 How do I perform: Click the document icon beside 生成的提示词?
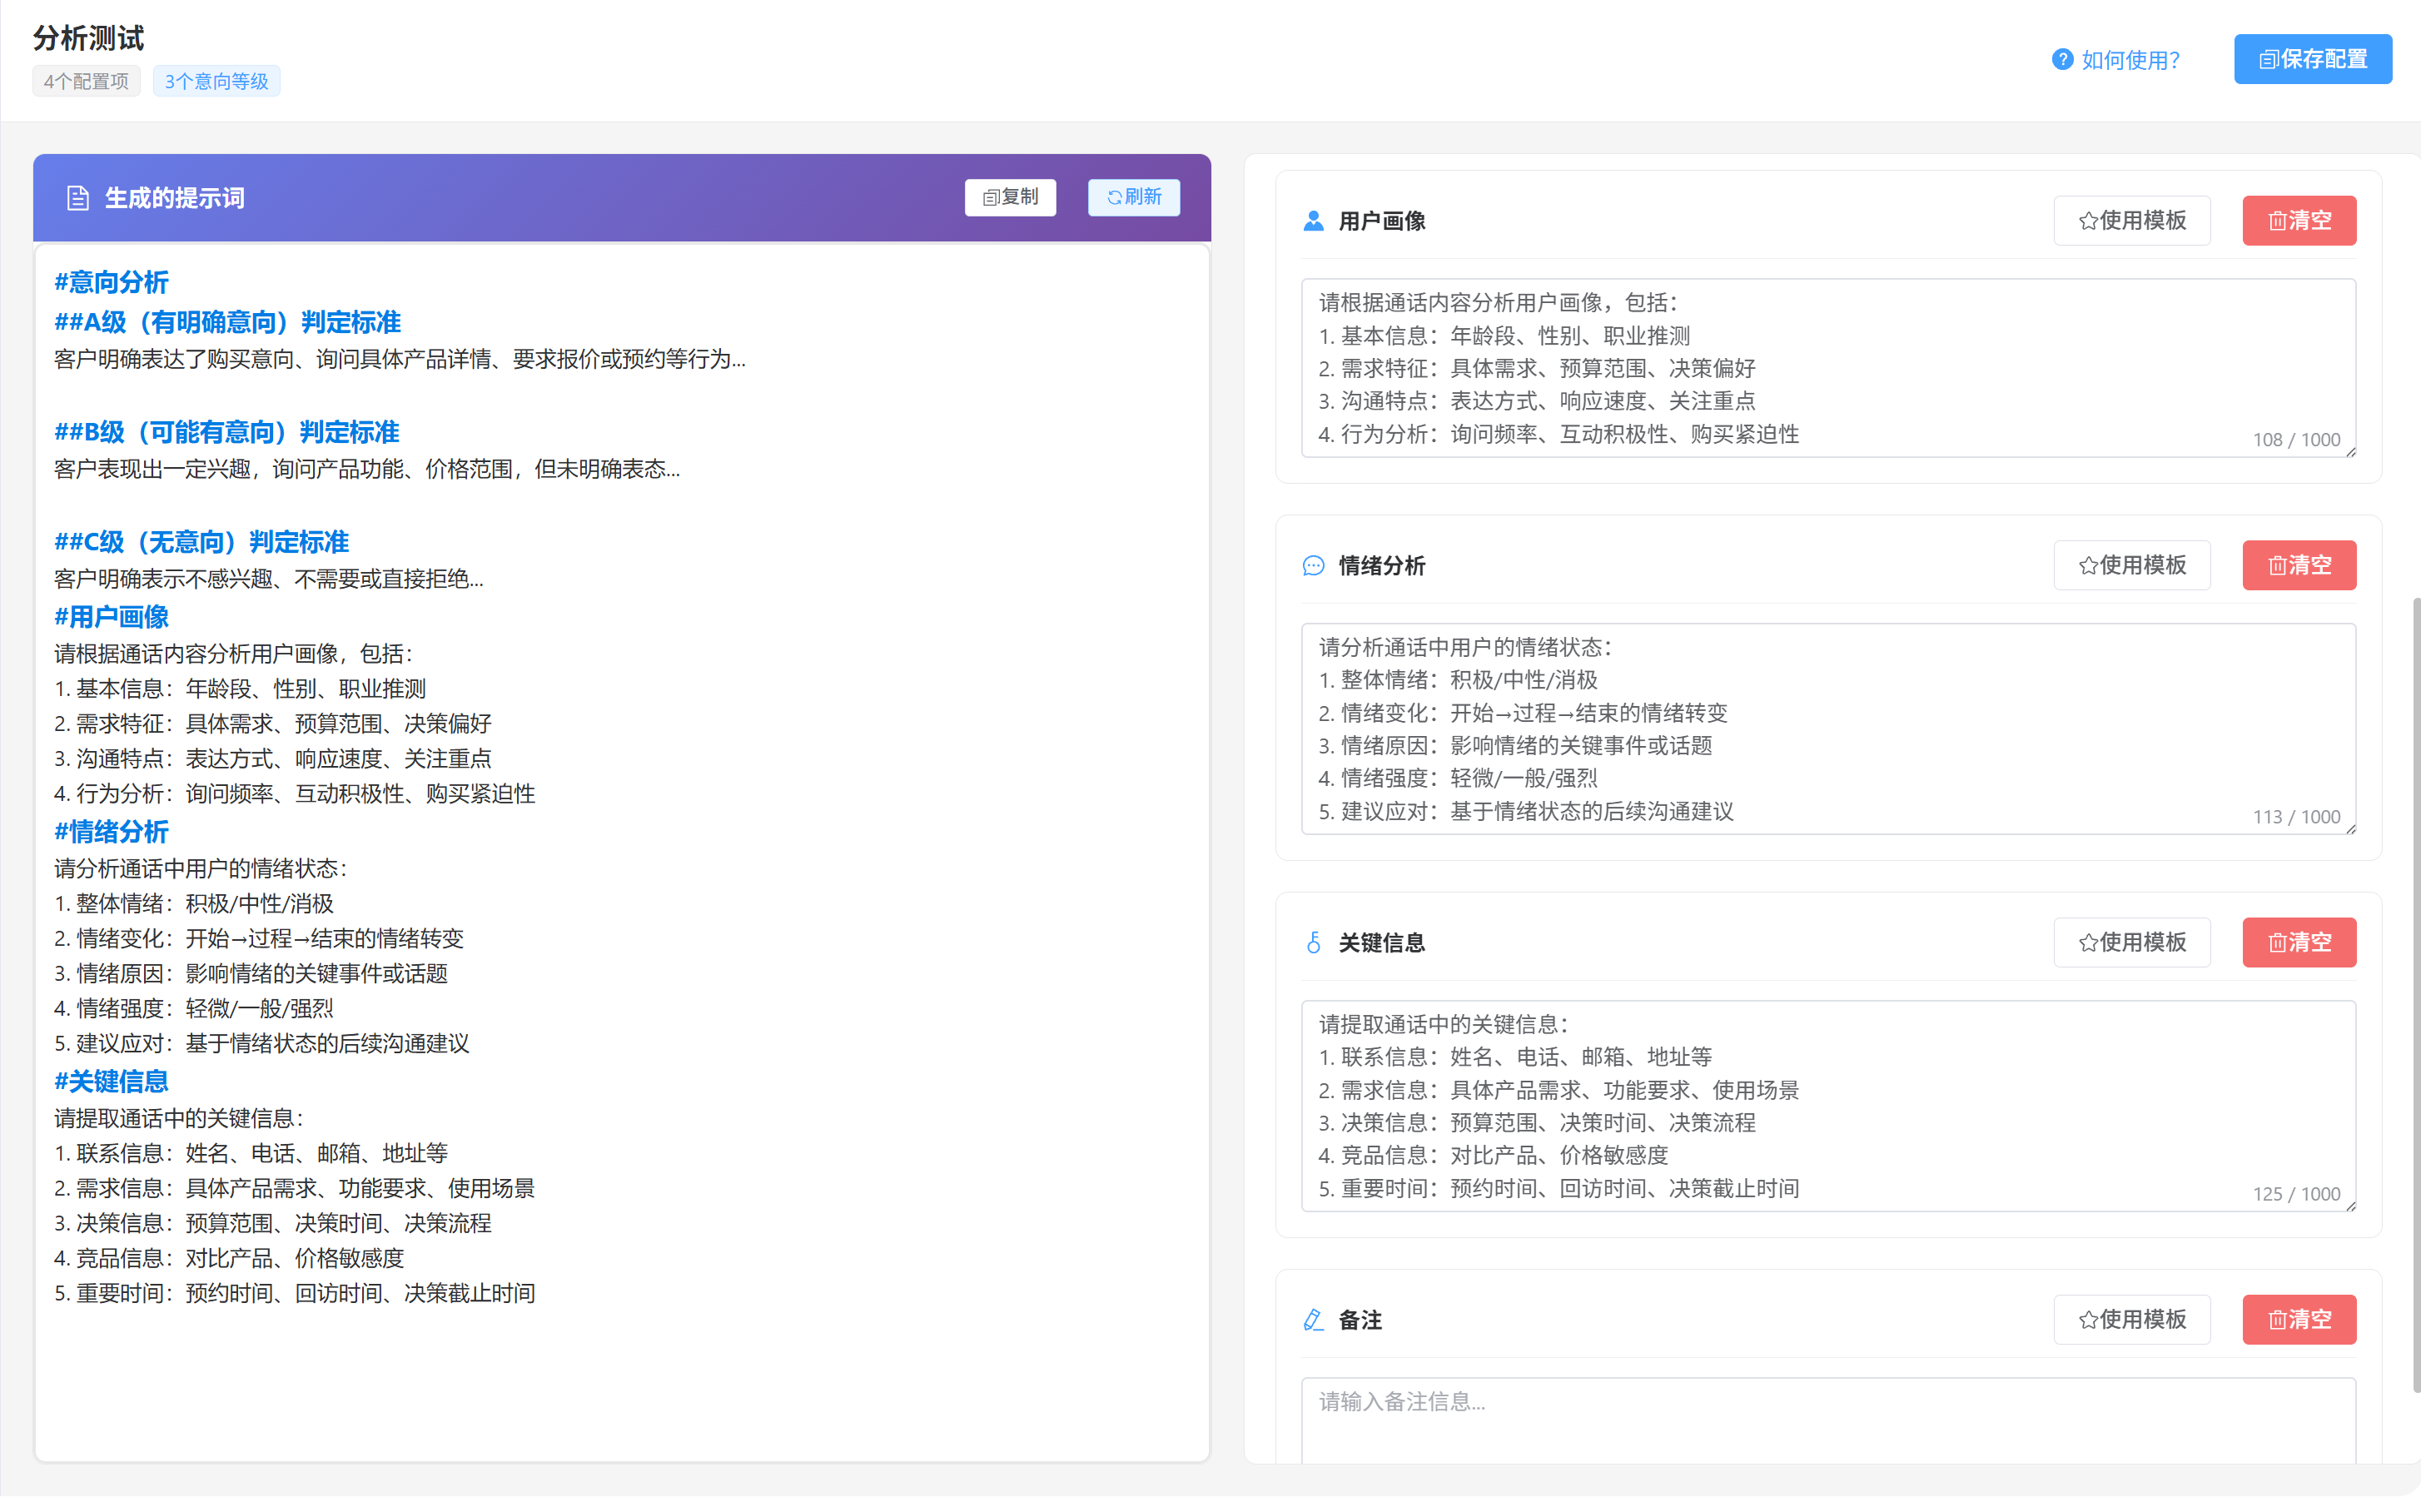[77, 198]
